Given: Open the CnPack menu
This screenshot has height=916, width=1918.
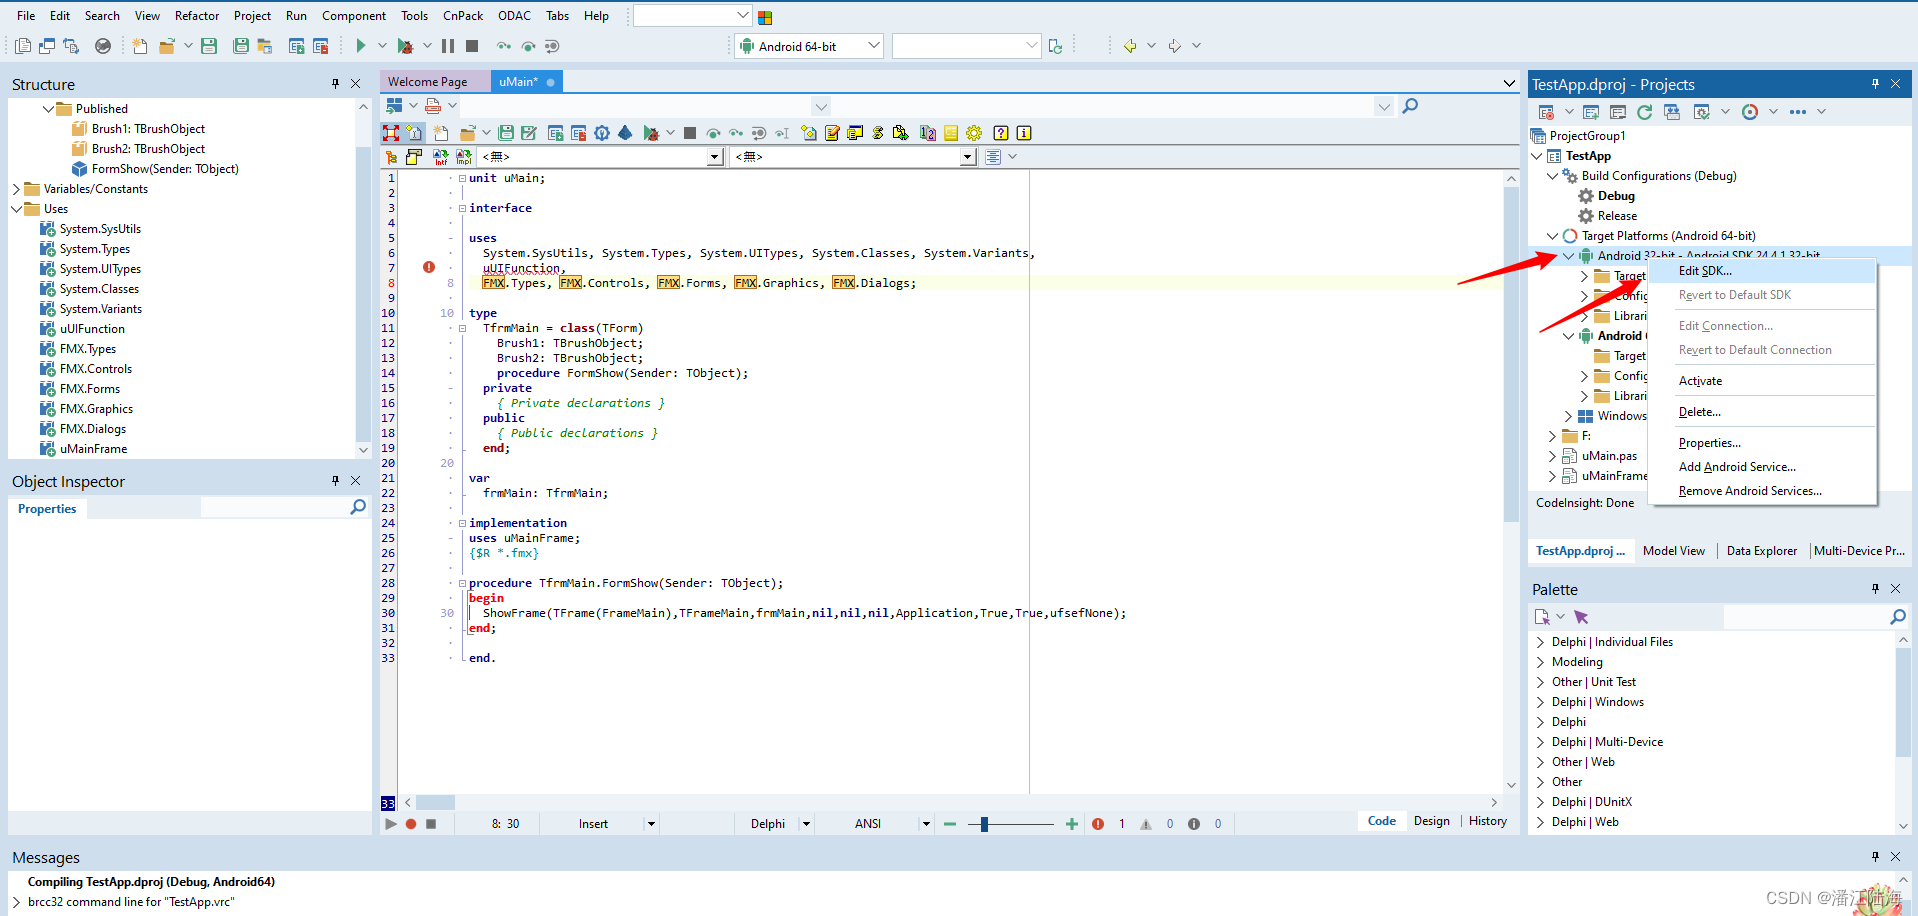Looking at the screenshot, I should pos(463,16).
